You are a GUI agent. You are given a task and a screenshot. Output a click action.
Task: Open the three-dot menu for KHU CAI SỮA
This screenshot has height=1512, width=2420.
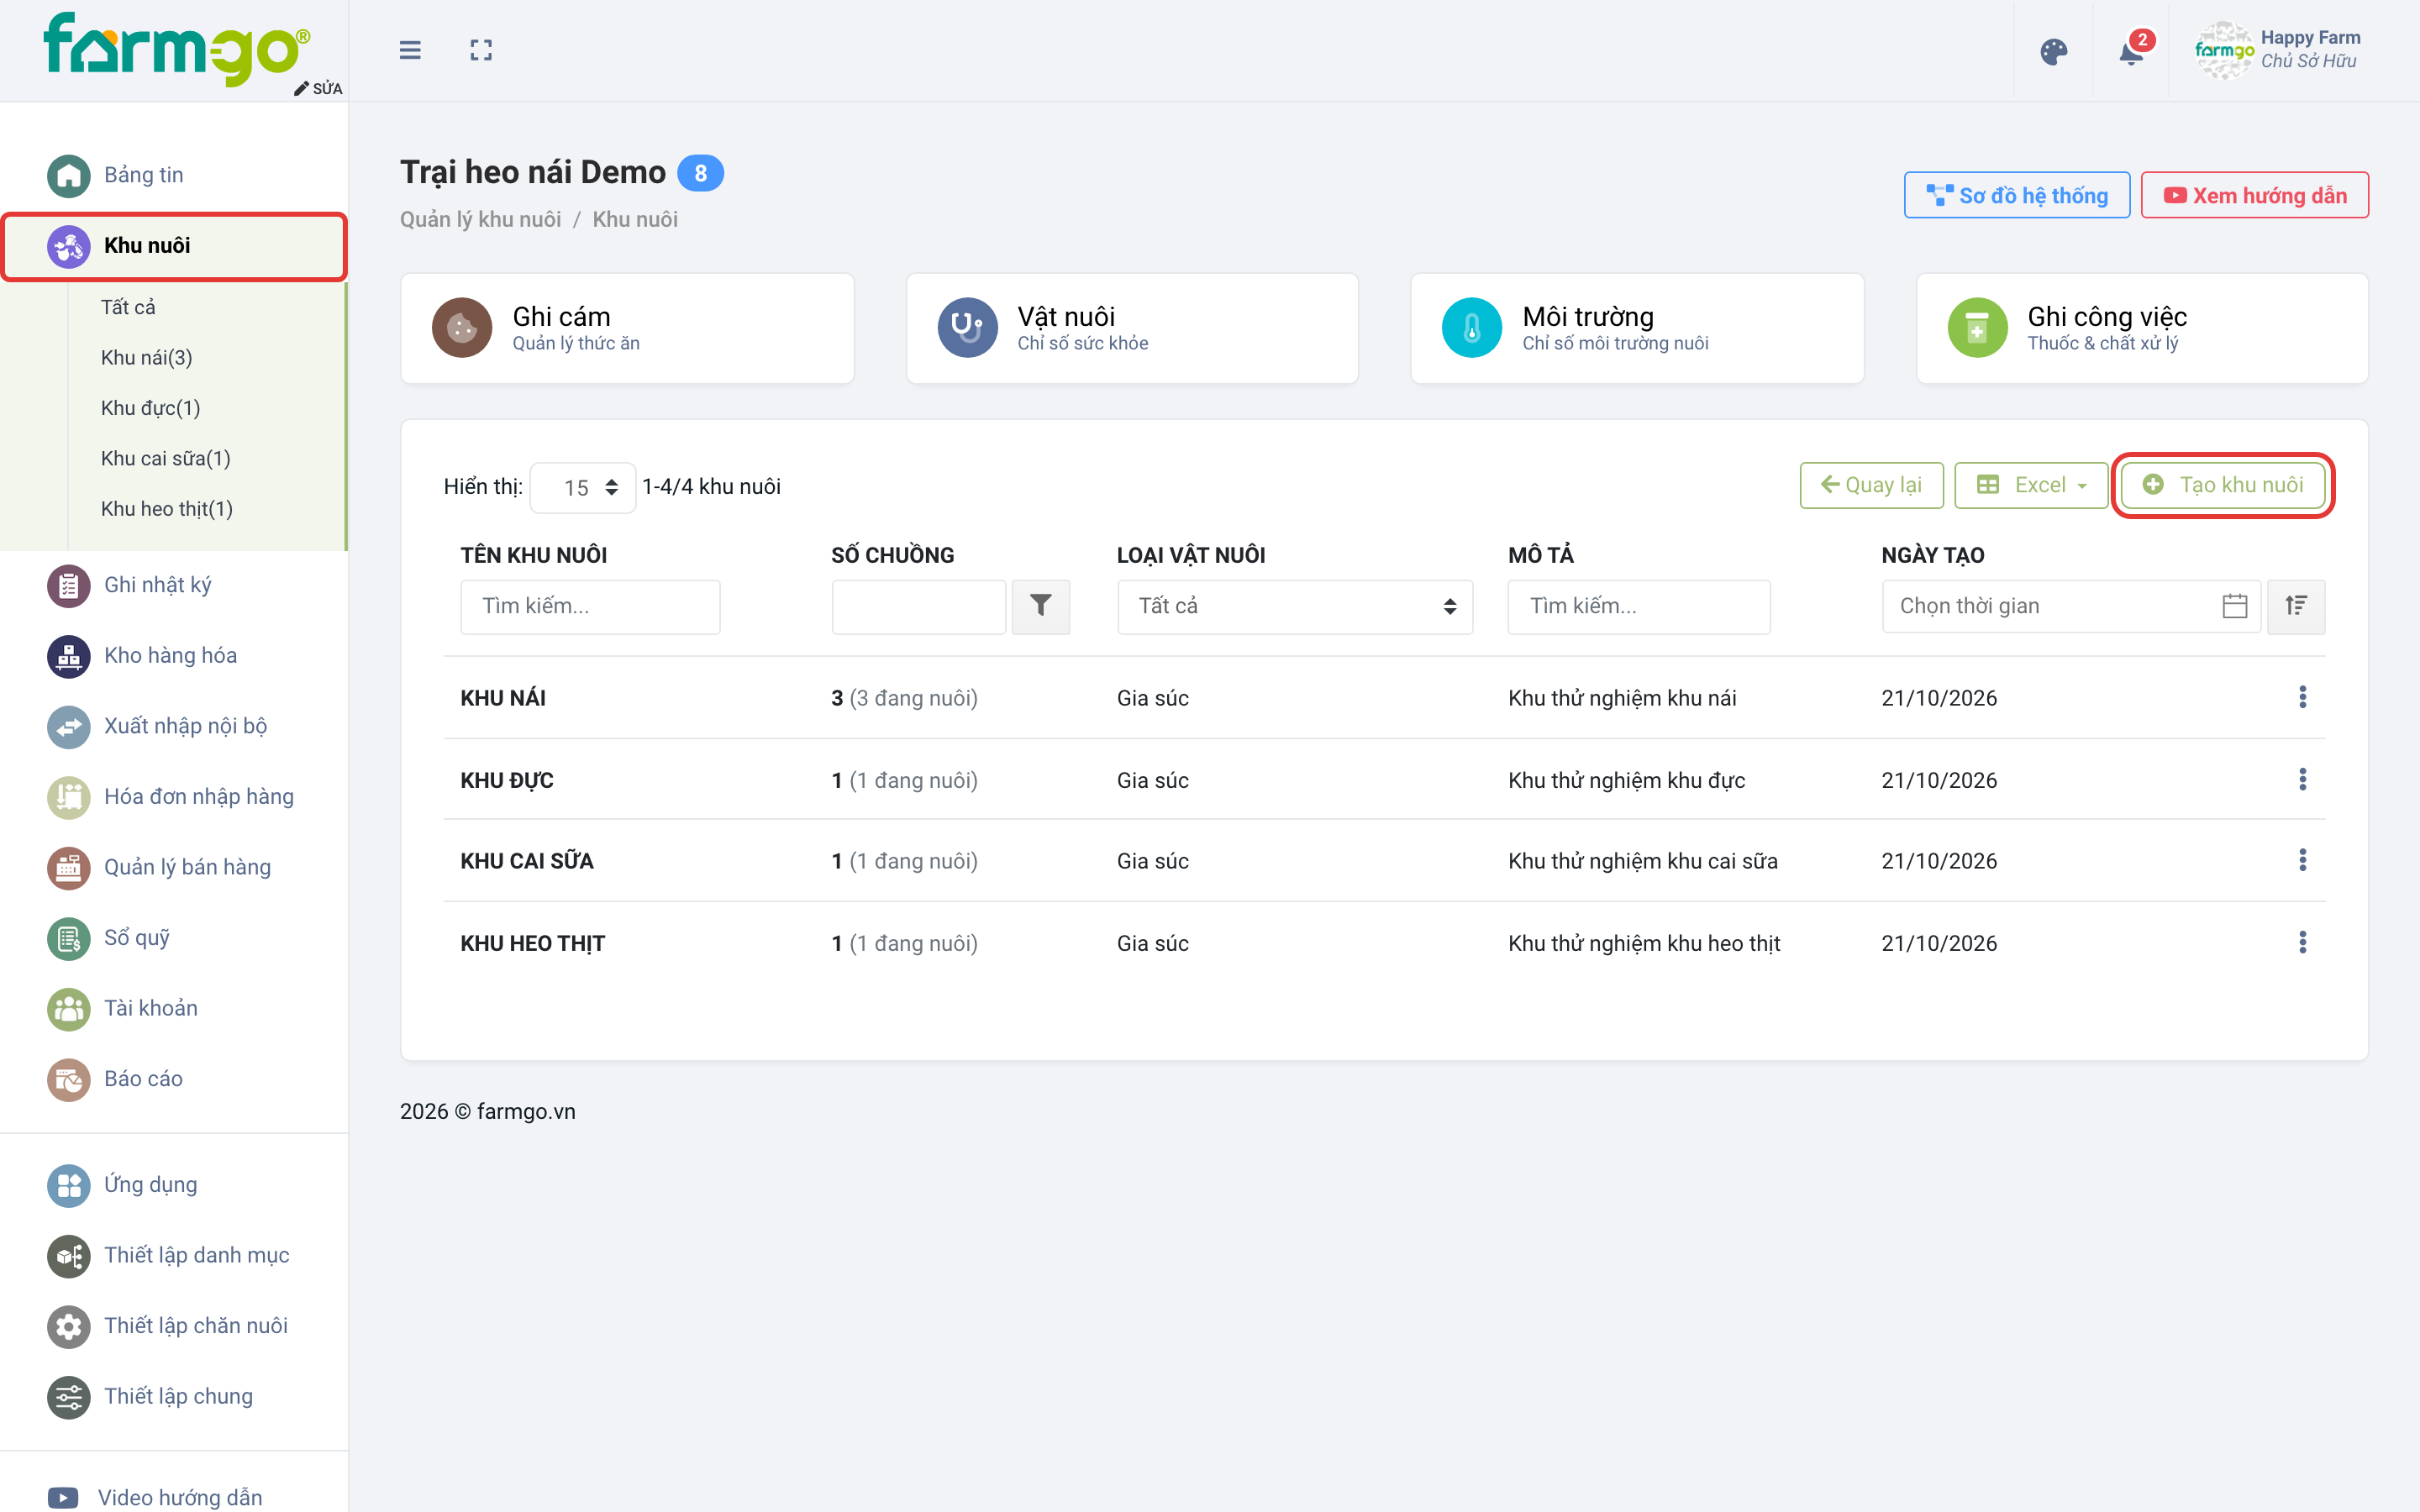coord(2303,860)
